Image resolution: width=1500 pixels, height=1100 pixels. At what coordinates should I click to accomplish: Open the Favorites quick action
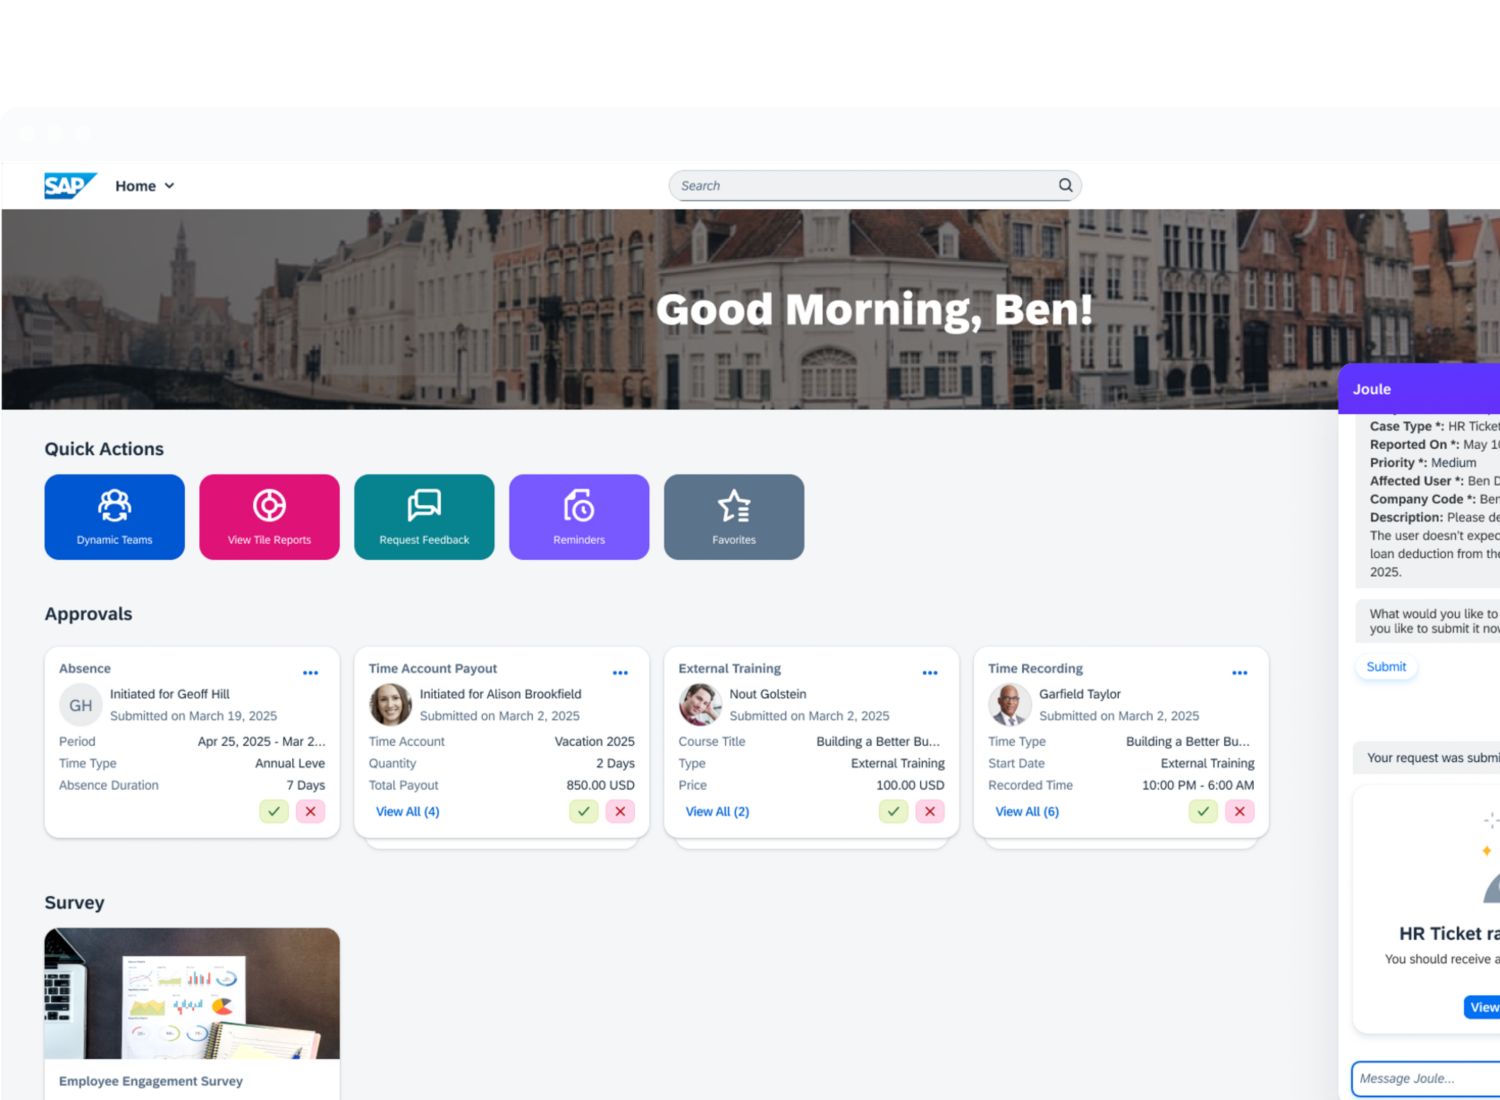coord(734,516)
